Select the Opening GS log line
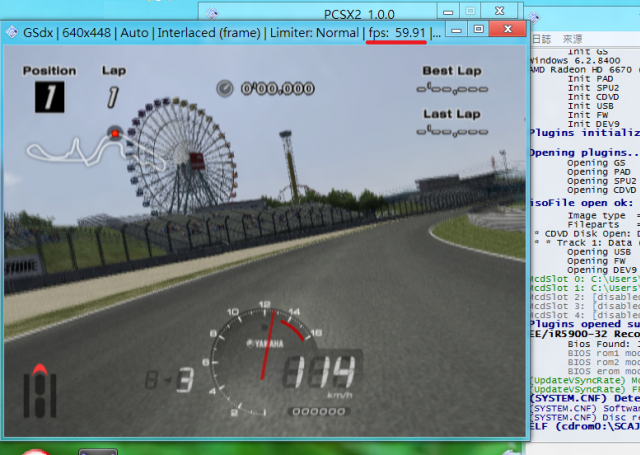The image size is (640, 455). [596, 163]
